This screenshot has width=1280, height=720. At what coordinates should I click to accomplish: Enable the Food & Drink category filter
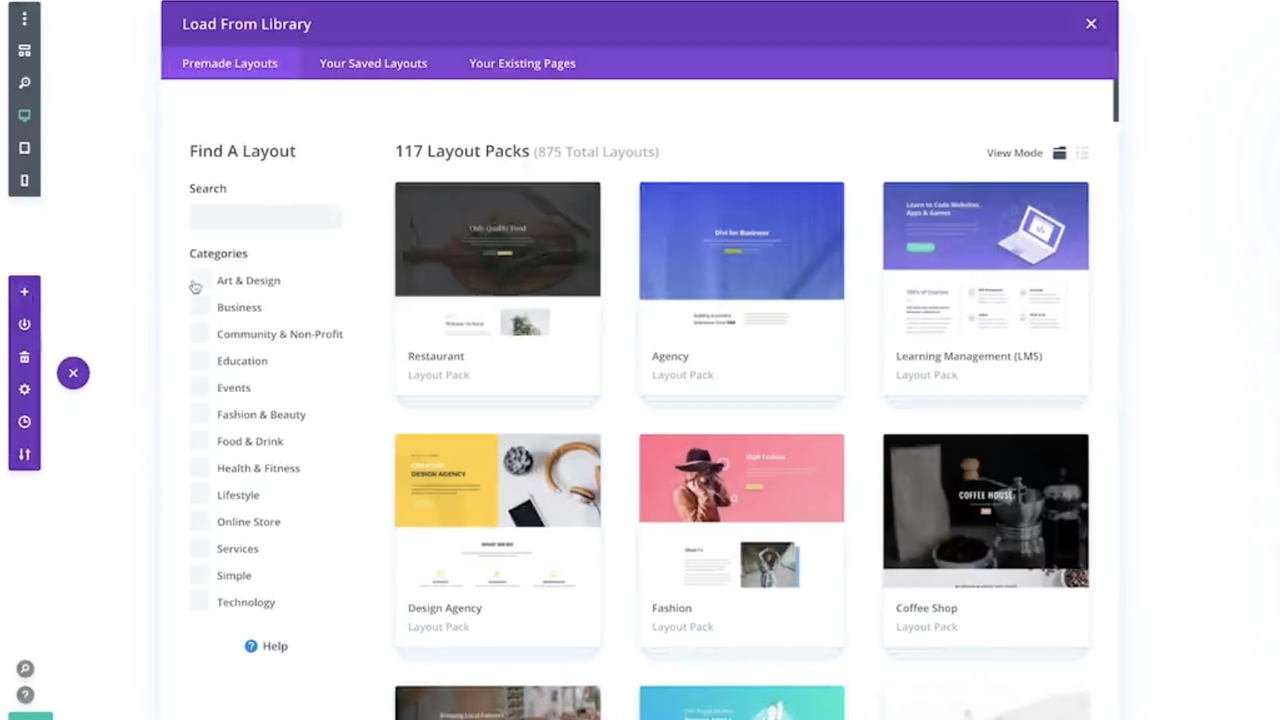[x=199, y=441]
